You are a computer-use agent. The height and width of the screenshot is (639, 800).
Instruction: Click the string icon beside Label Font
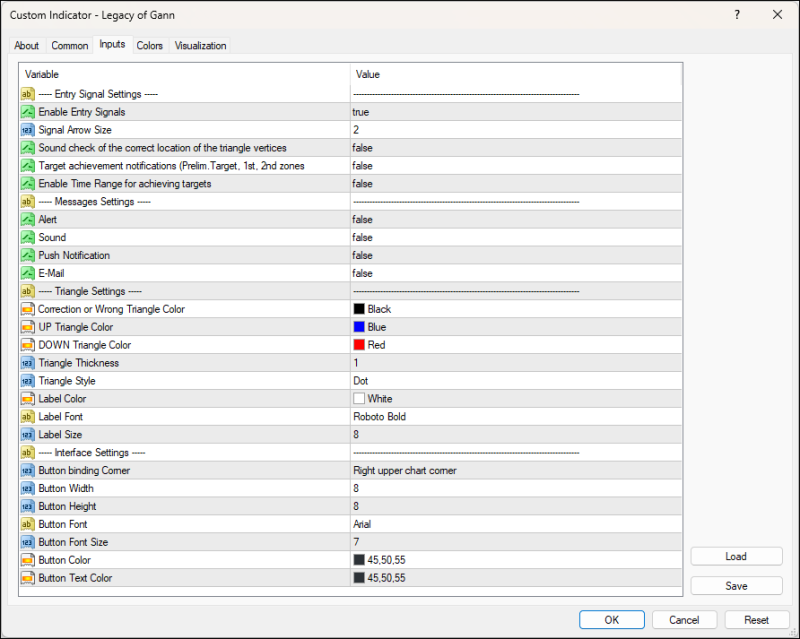point(28,417)
